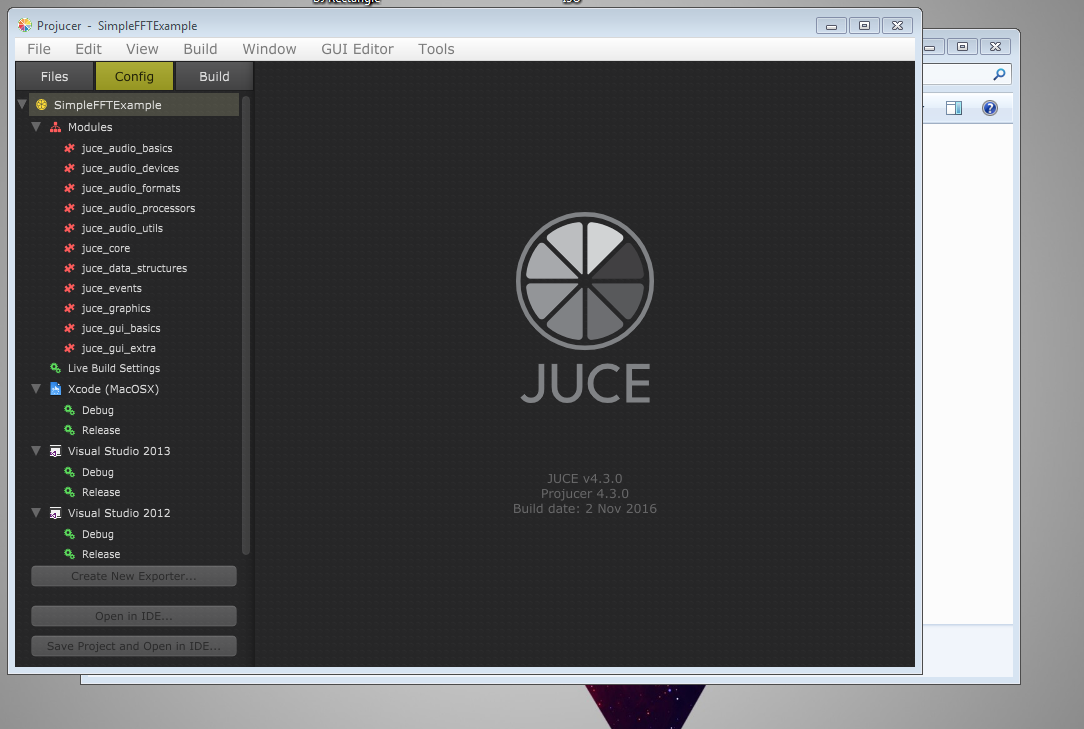Select the juce_audio_basics module icon
The image size is (1084, 729).
(x=69, y=148)
